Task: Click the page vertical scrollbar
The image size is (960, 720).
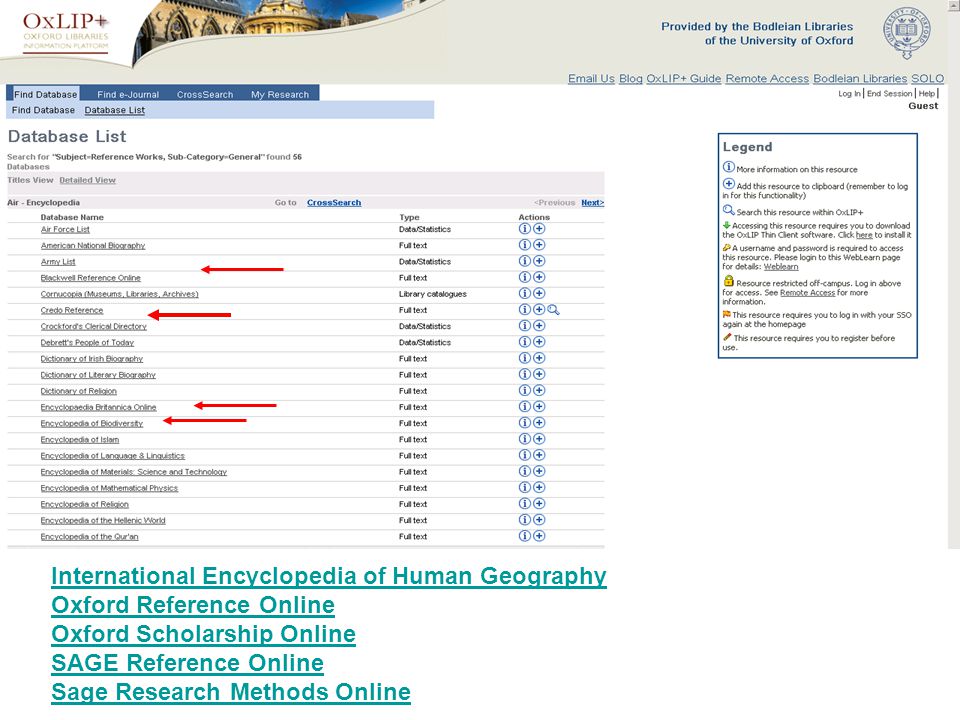Action: click(x=953, y=274)
